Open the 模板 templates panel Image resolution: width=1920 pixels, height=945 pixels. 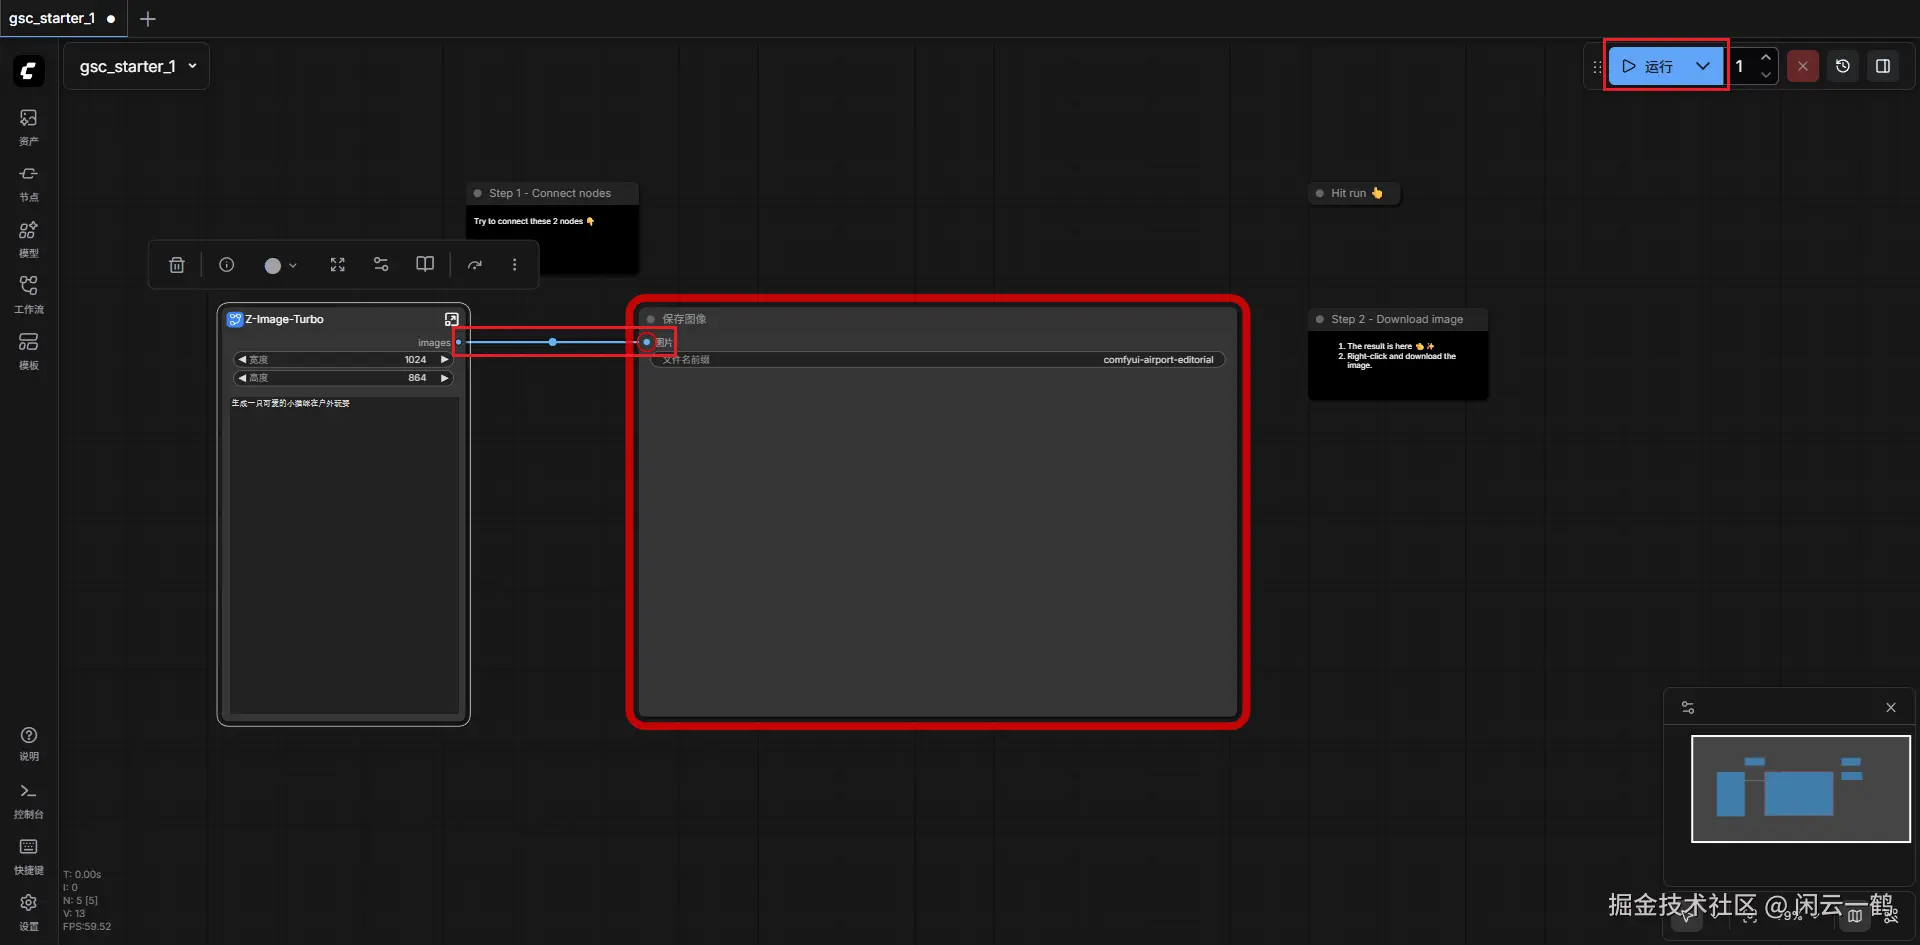pyautogui.click(x=28, y=351)
